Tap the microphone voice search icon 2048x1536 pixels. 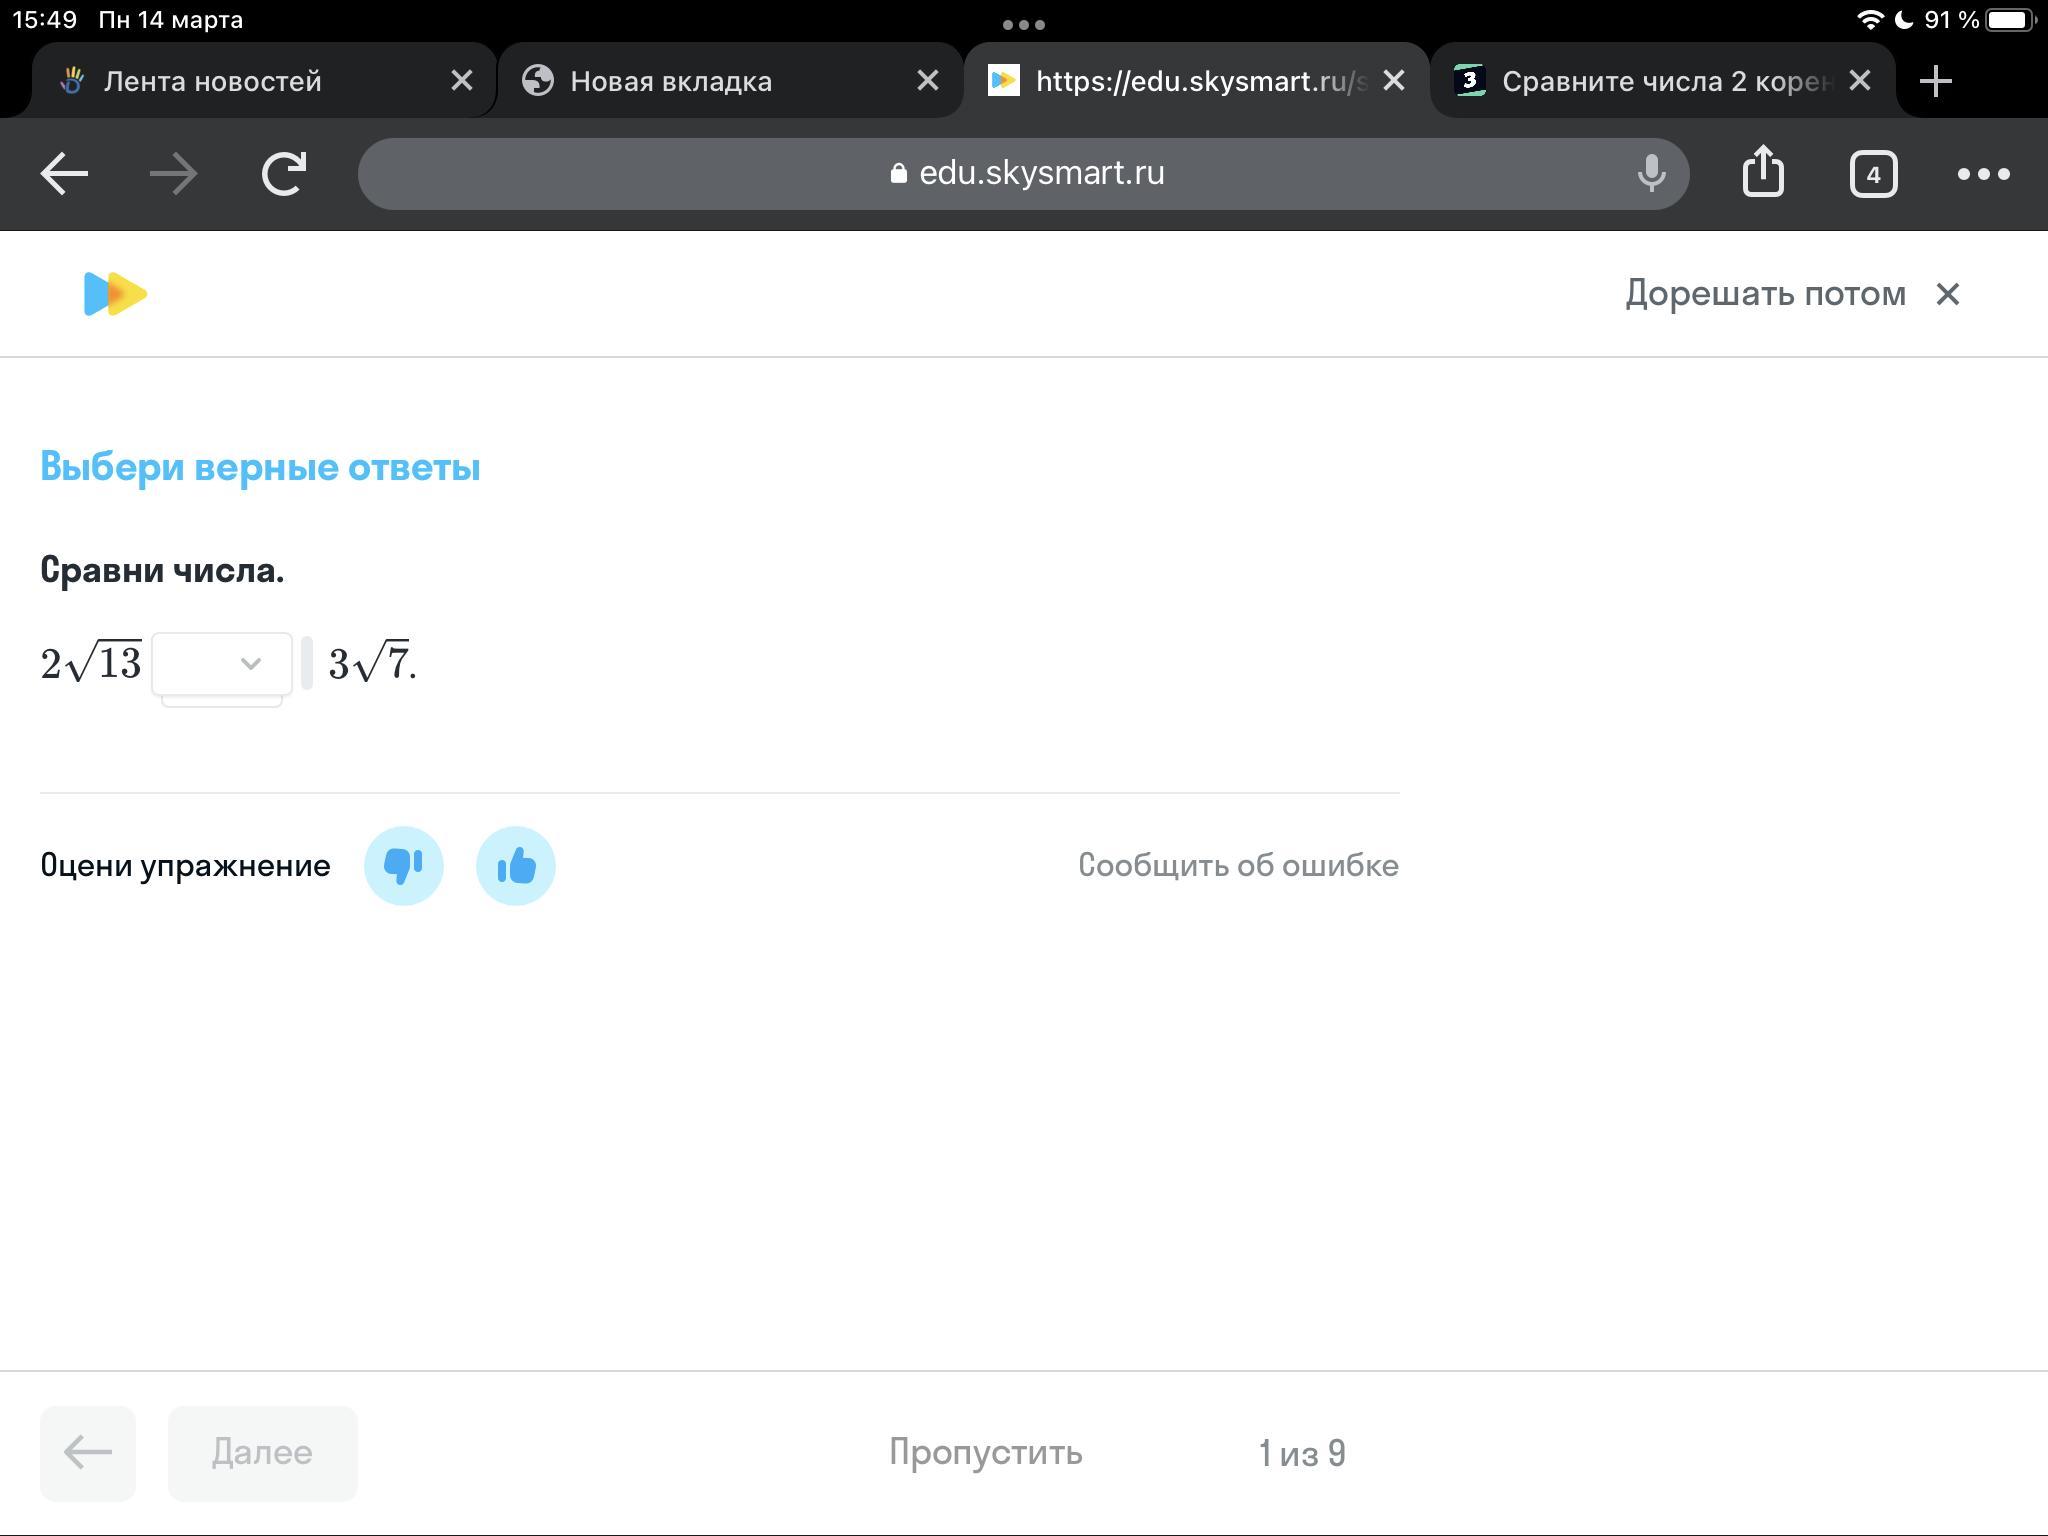point(1651,174)
